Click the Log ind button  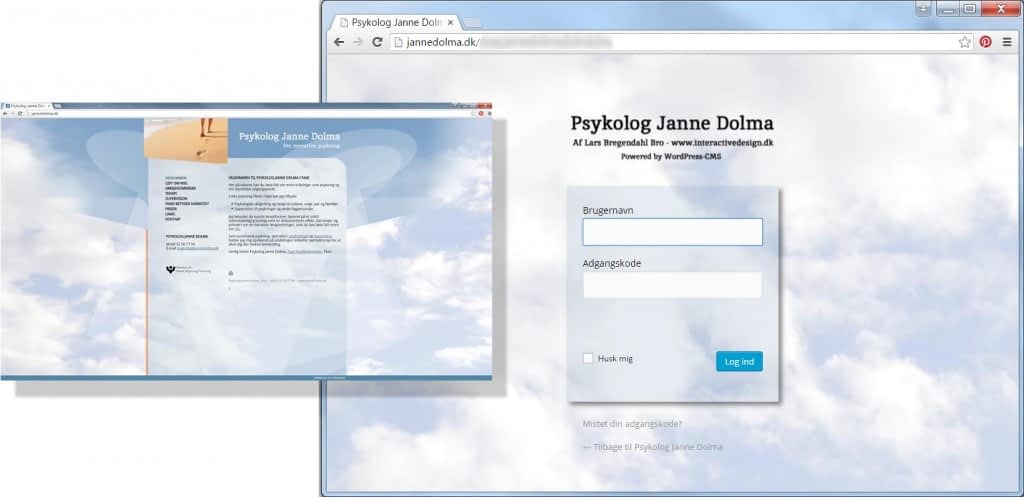coord(739,361)
